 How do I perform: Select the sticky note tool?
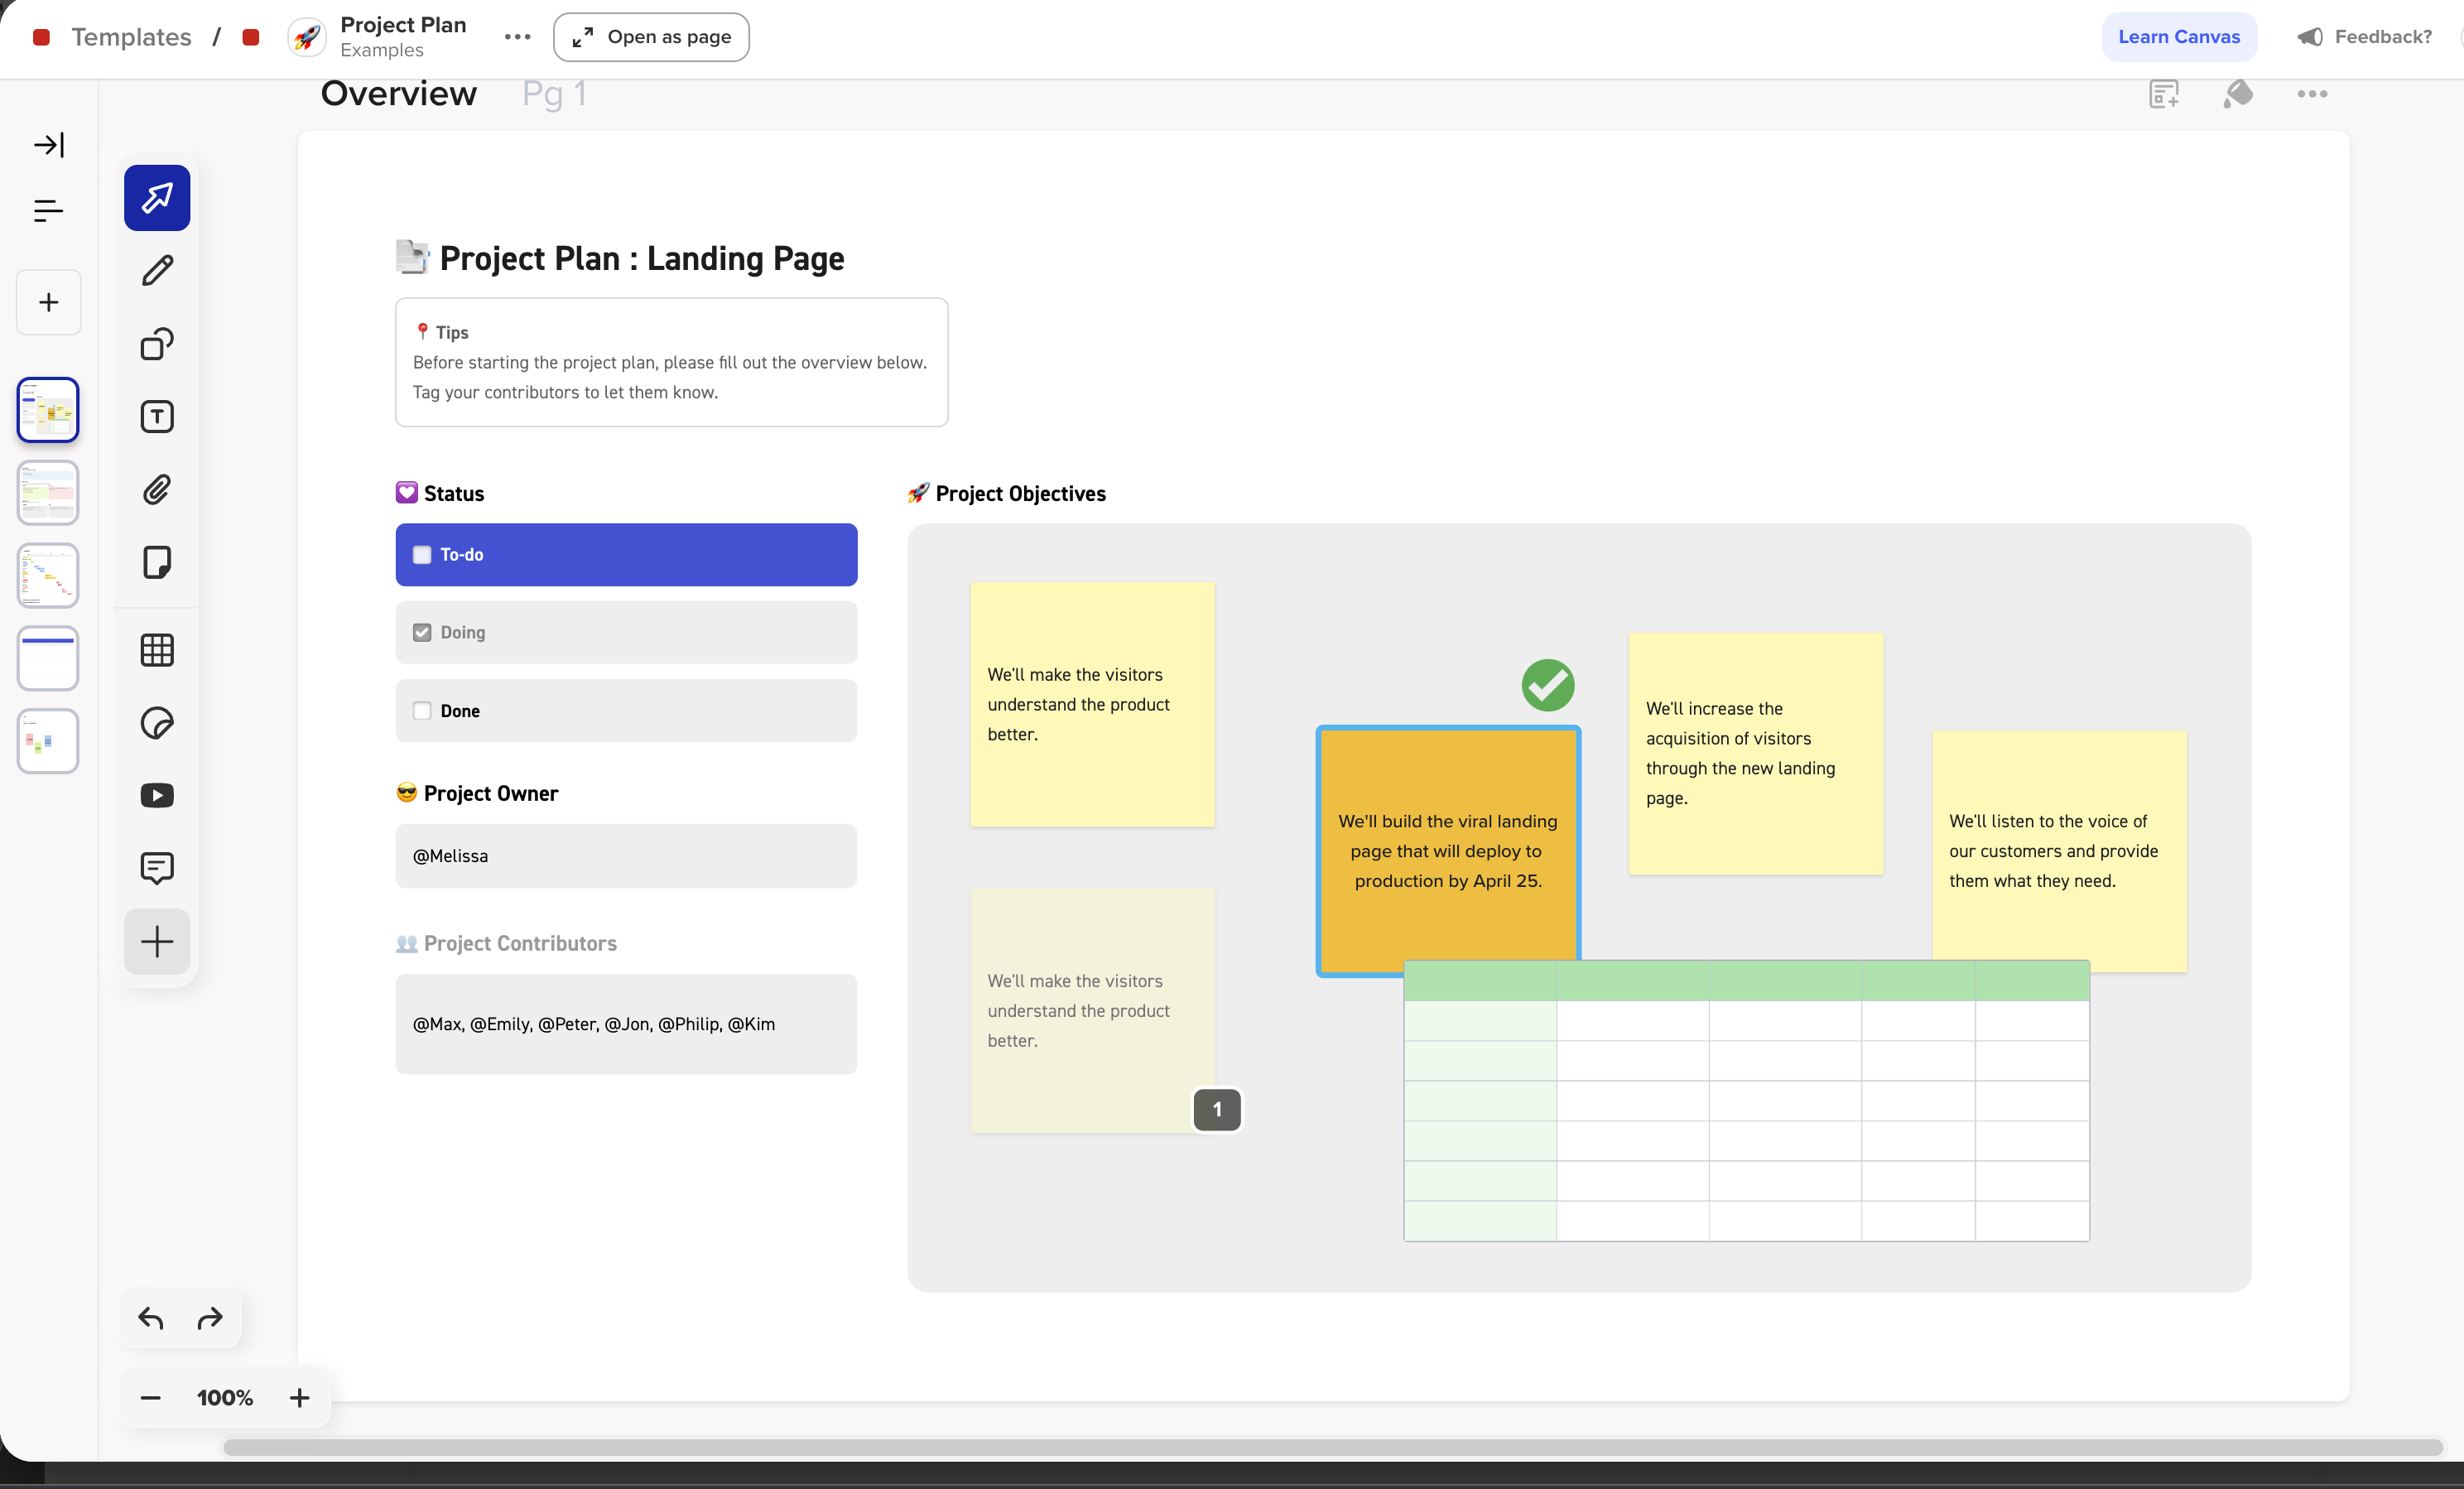click(157, 562)
